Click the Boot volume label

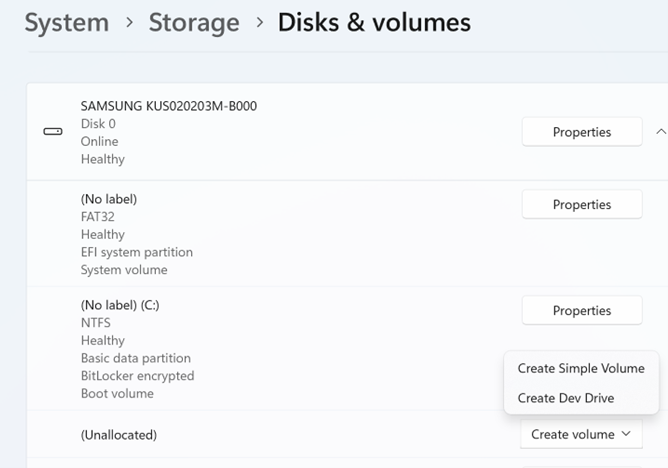(117, 394)
